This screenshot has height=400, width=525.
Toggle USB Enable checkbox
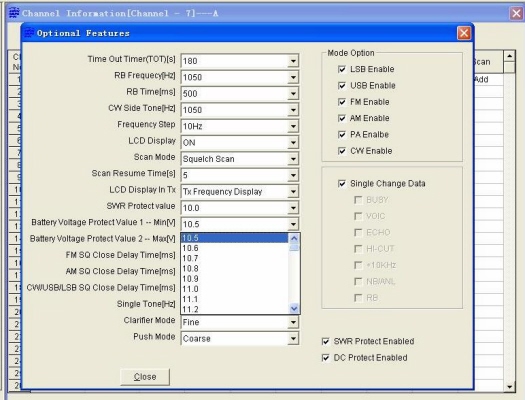[x=342, y=86]
